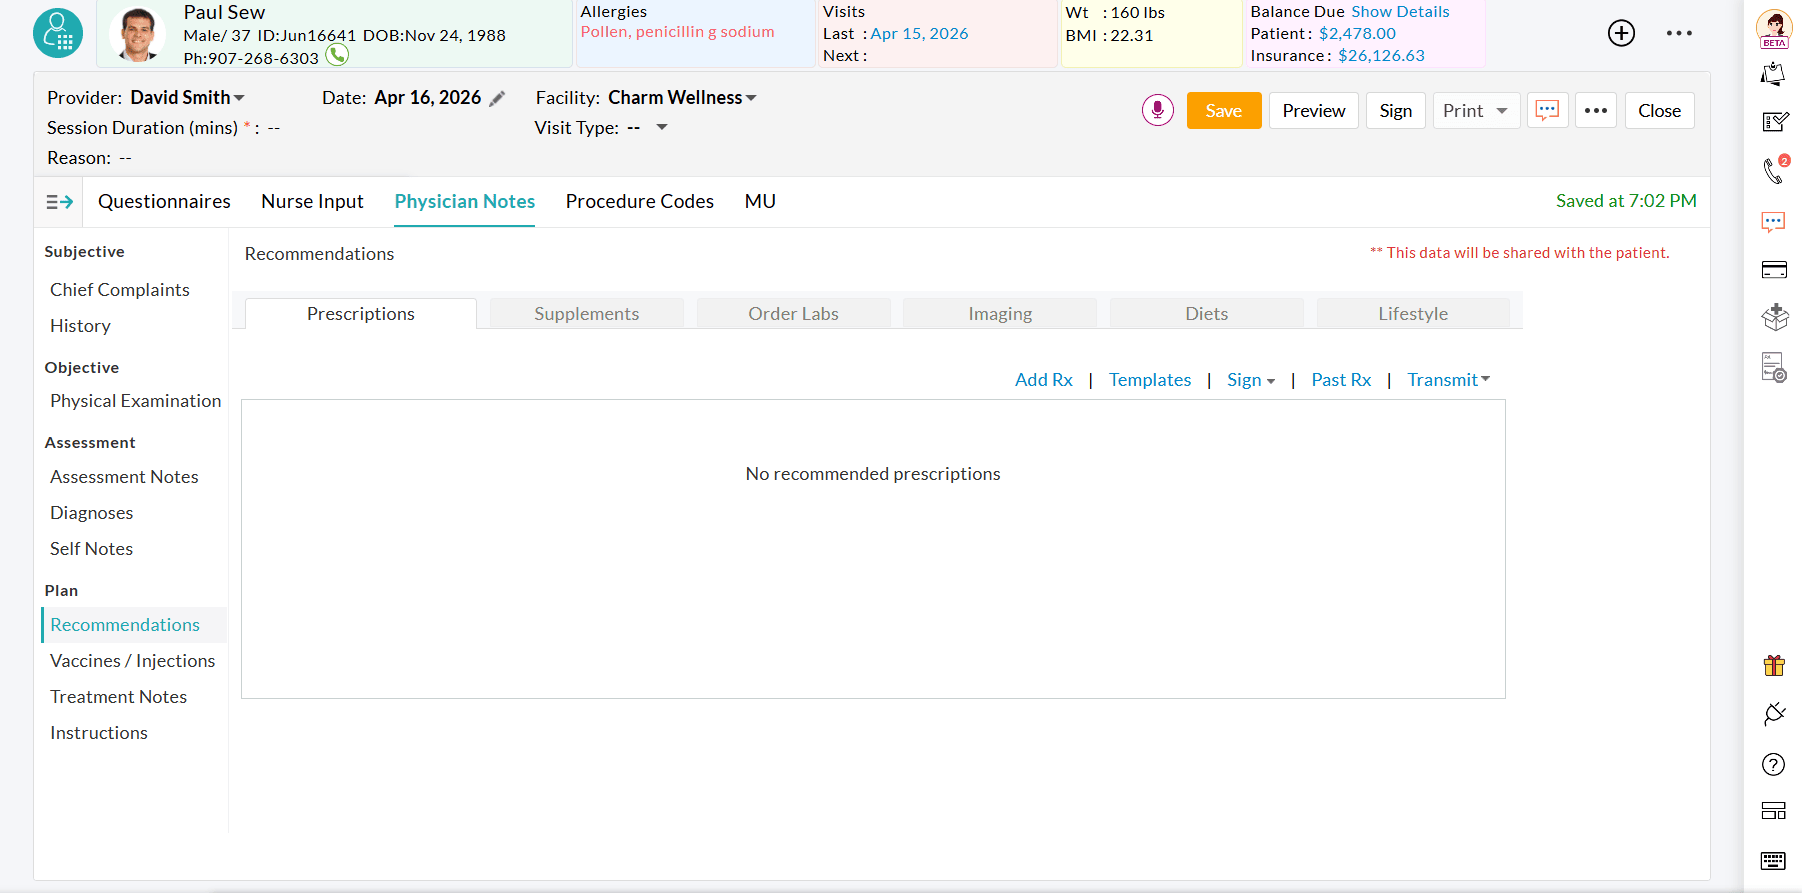The height and width of the screenshot is (893, 1802).
Task: Switch to the Imaging tab
Action: click(x=1000, y=314)
